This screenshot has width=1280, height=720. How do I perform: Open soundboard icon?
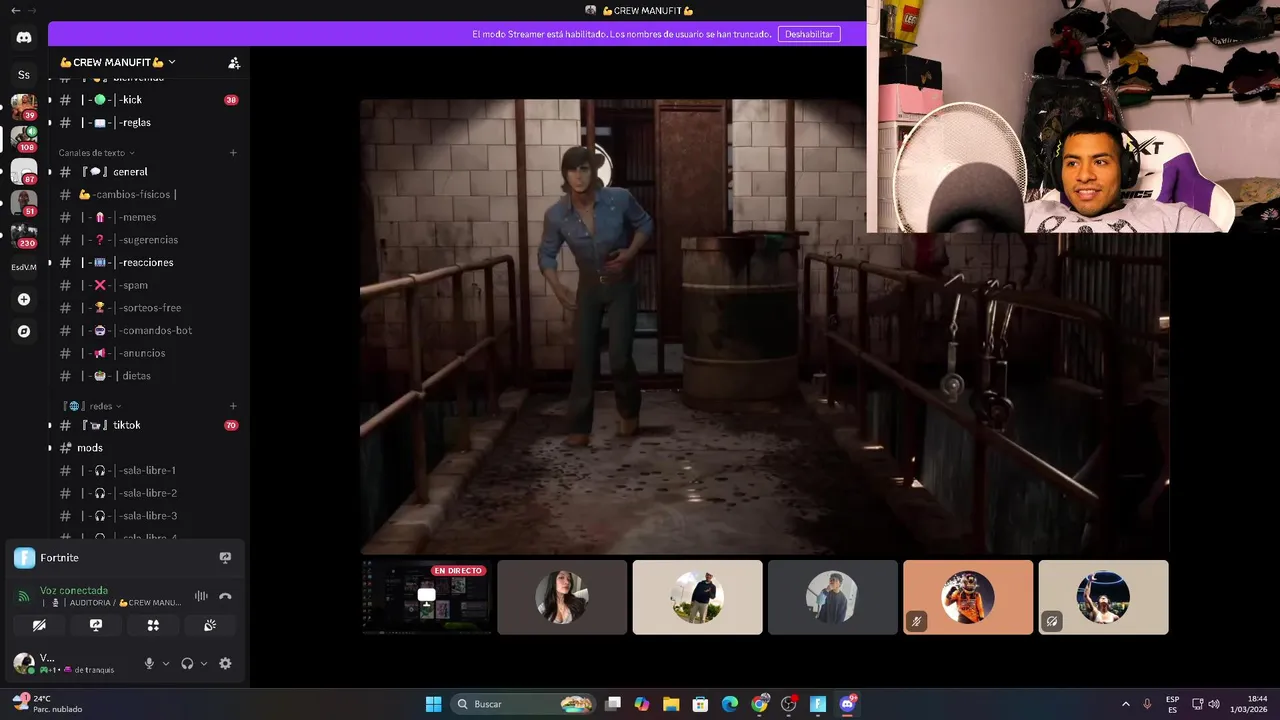210,625
